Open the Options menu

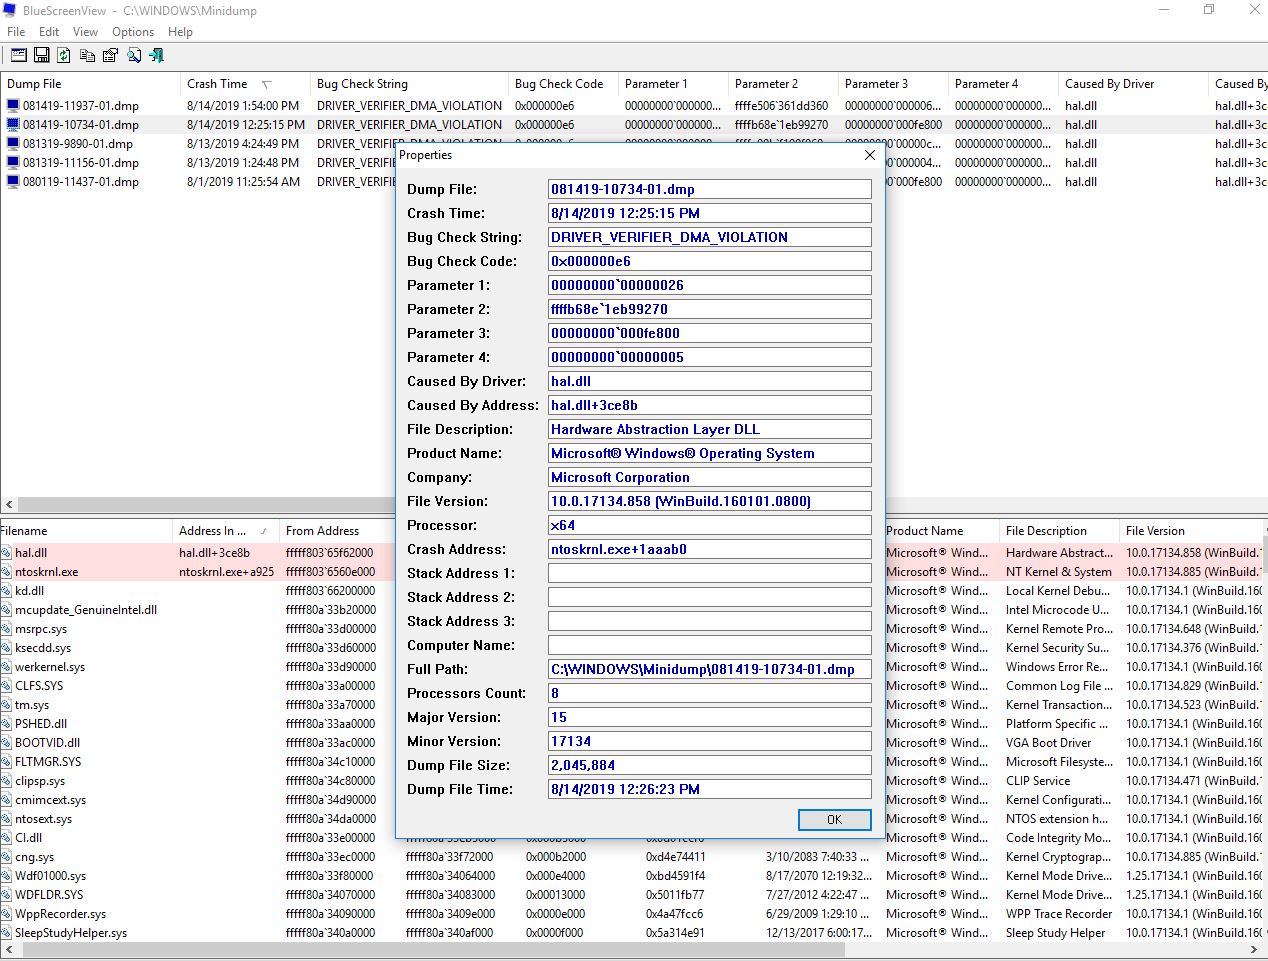[x=132, y=32]
